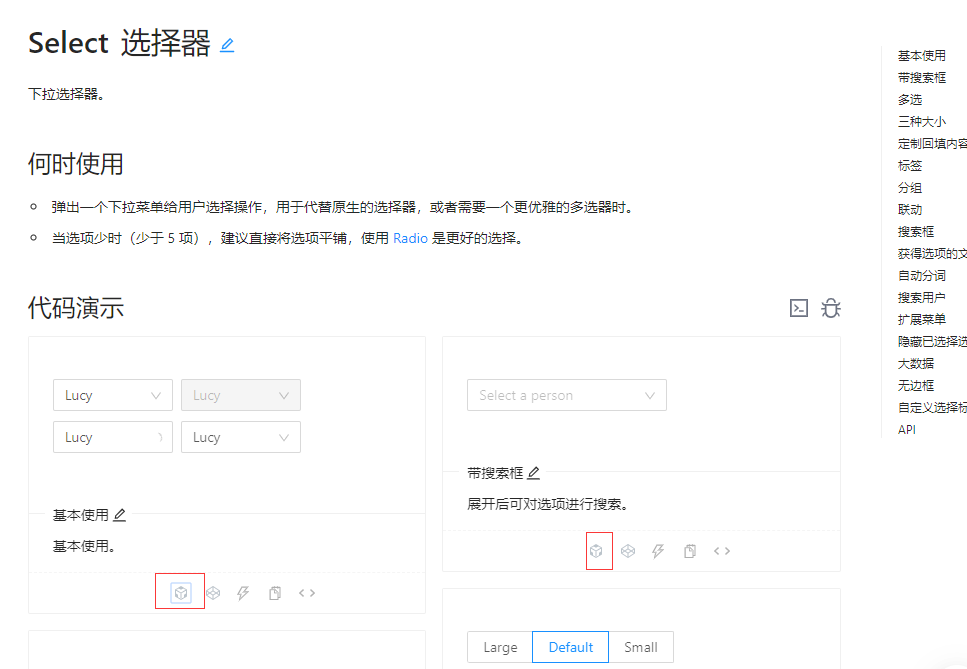Image resolution: width=967 pixels, height=669 pixels.
Task: Go to 自定义选择标签 anchor link
Action: (x=932, y=408)
